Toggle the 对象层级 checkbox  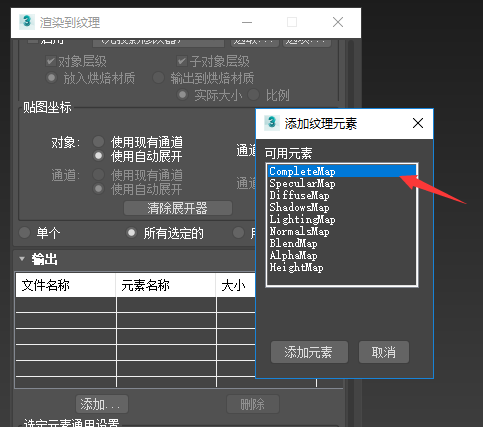51,61
